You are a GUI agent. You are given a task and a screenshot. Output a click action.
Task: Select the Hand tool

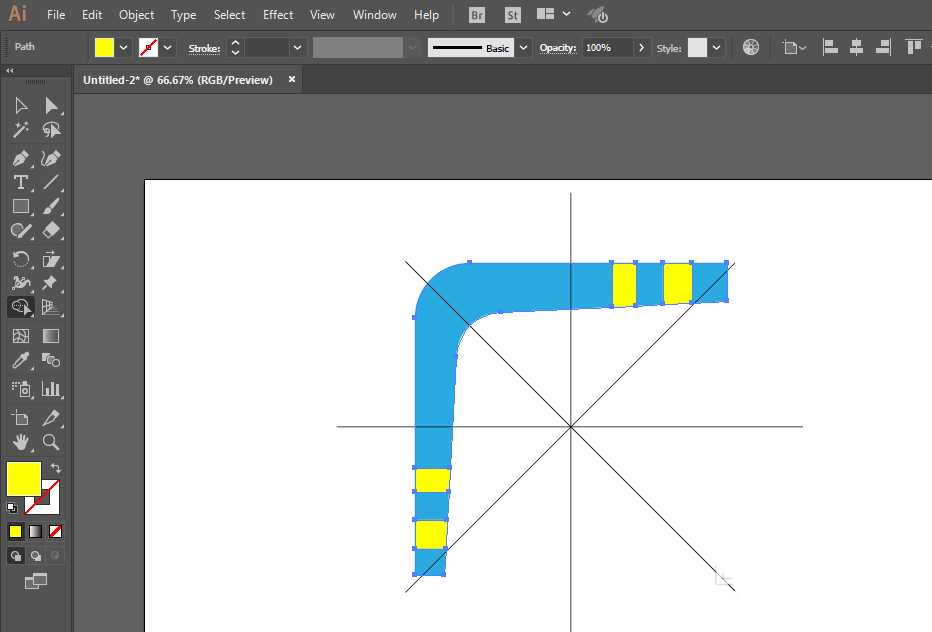point(20,442)
